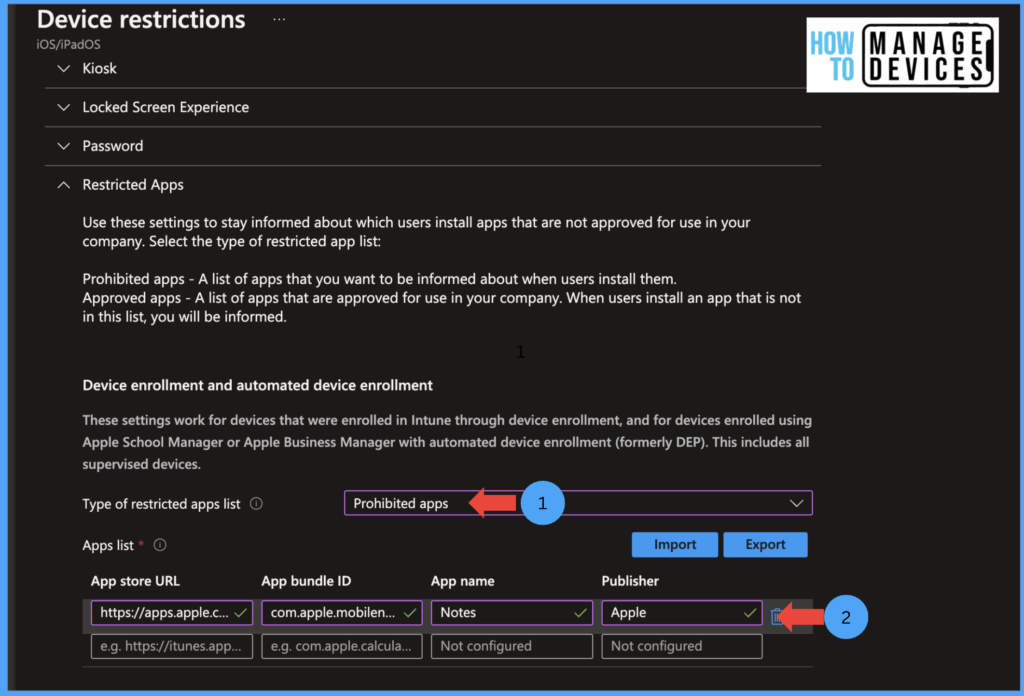Show info for Type of restricted apps list
Viewport: 1024px width, 696px height.
tap(256, 503)
